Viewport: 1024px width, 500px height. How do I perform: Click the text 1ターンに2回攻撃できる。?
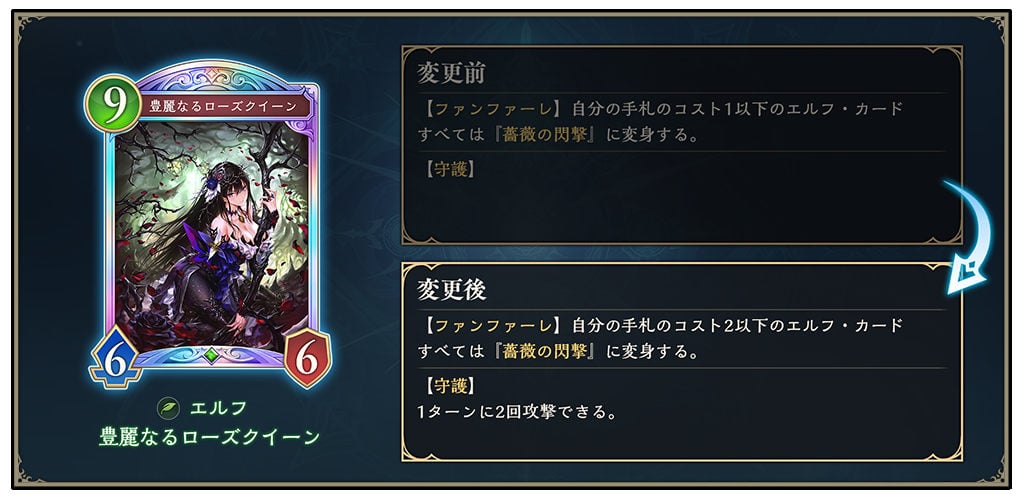[517, 413]
